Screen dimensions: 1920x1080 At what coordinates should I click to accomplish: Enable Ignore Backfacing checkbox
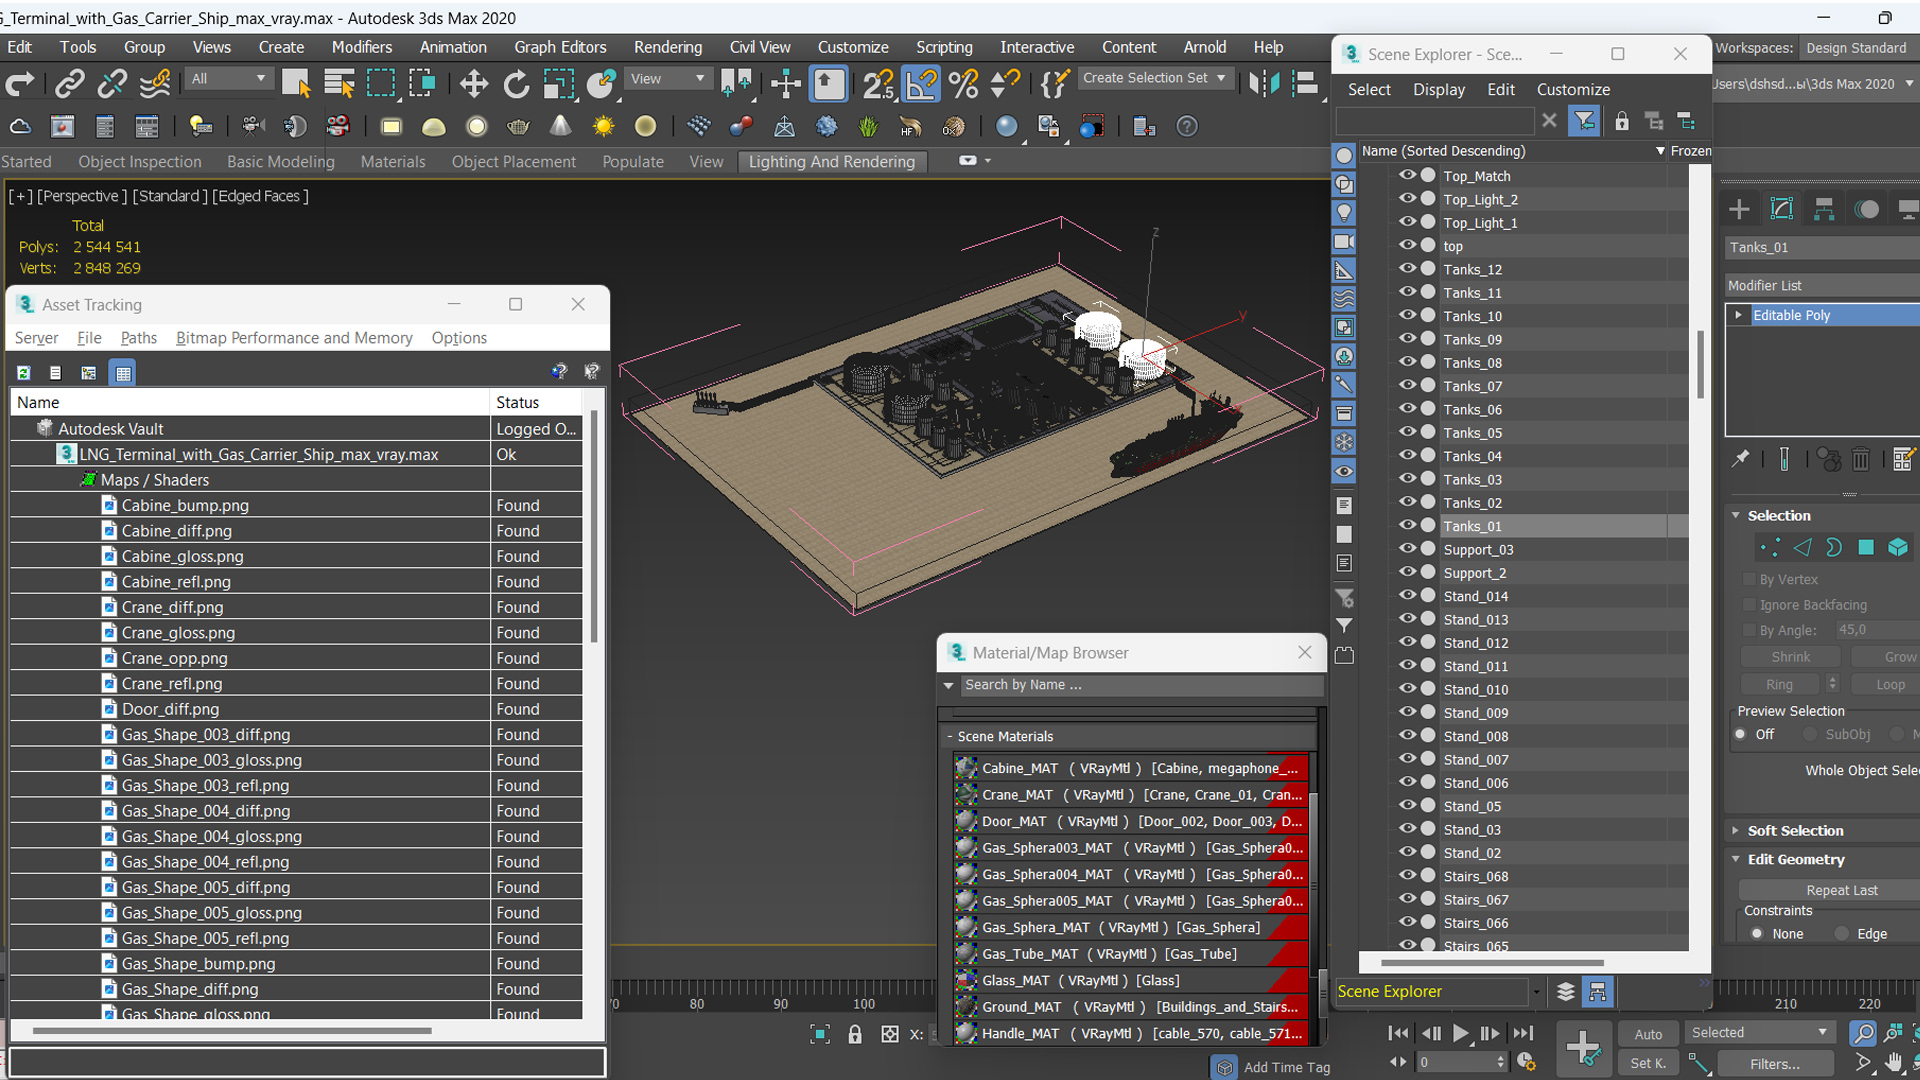pos(1749,605)
